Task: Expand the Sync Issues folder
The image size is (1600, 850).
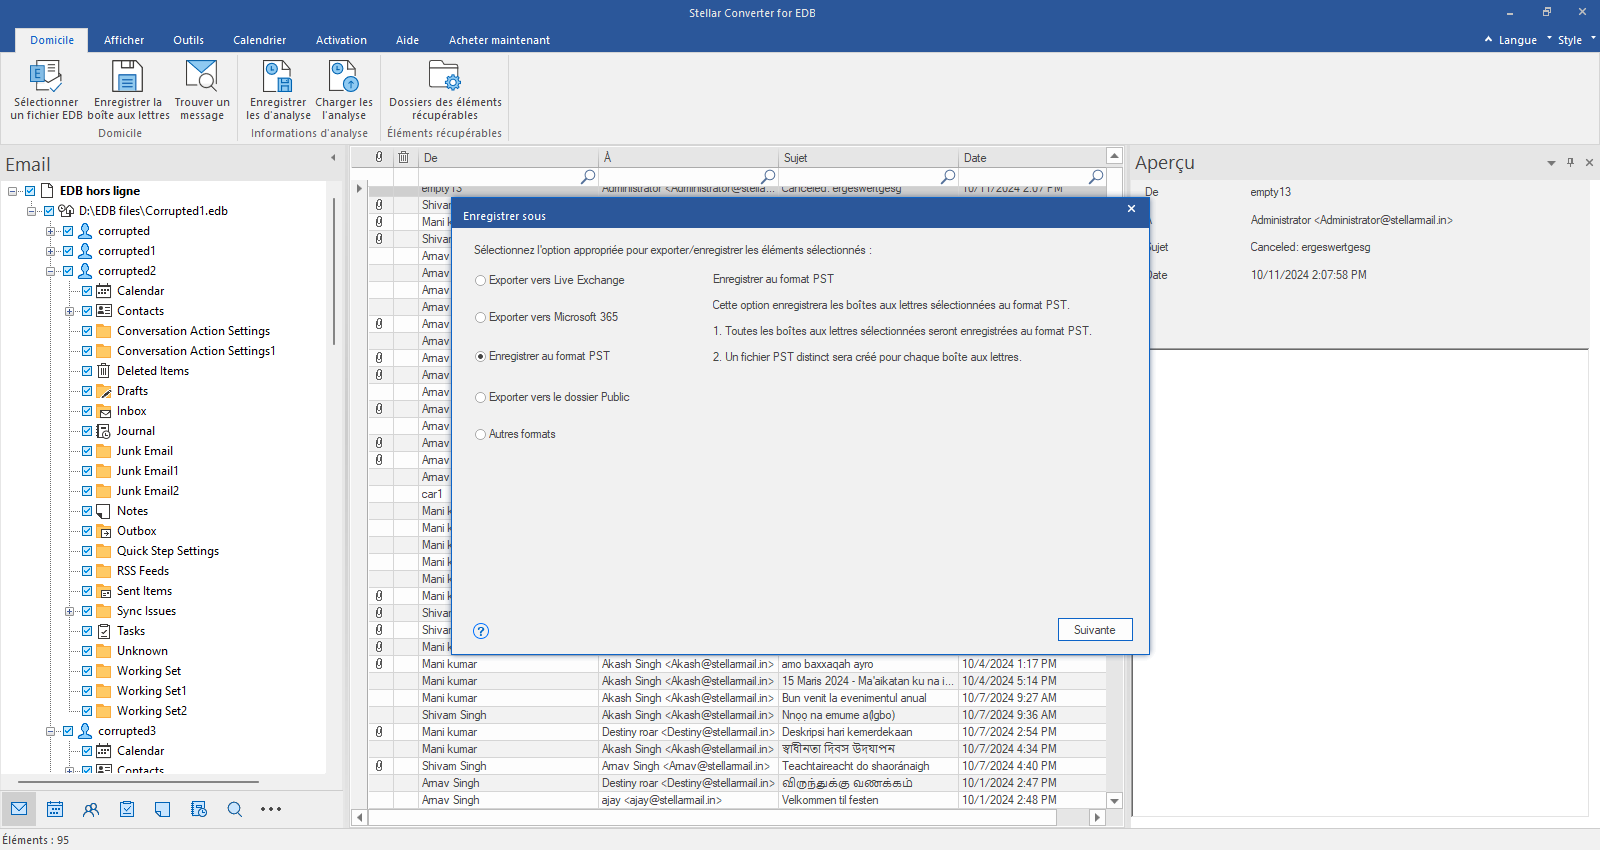Action: coord(70,611)
